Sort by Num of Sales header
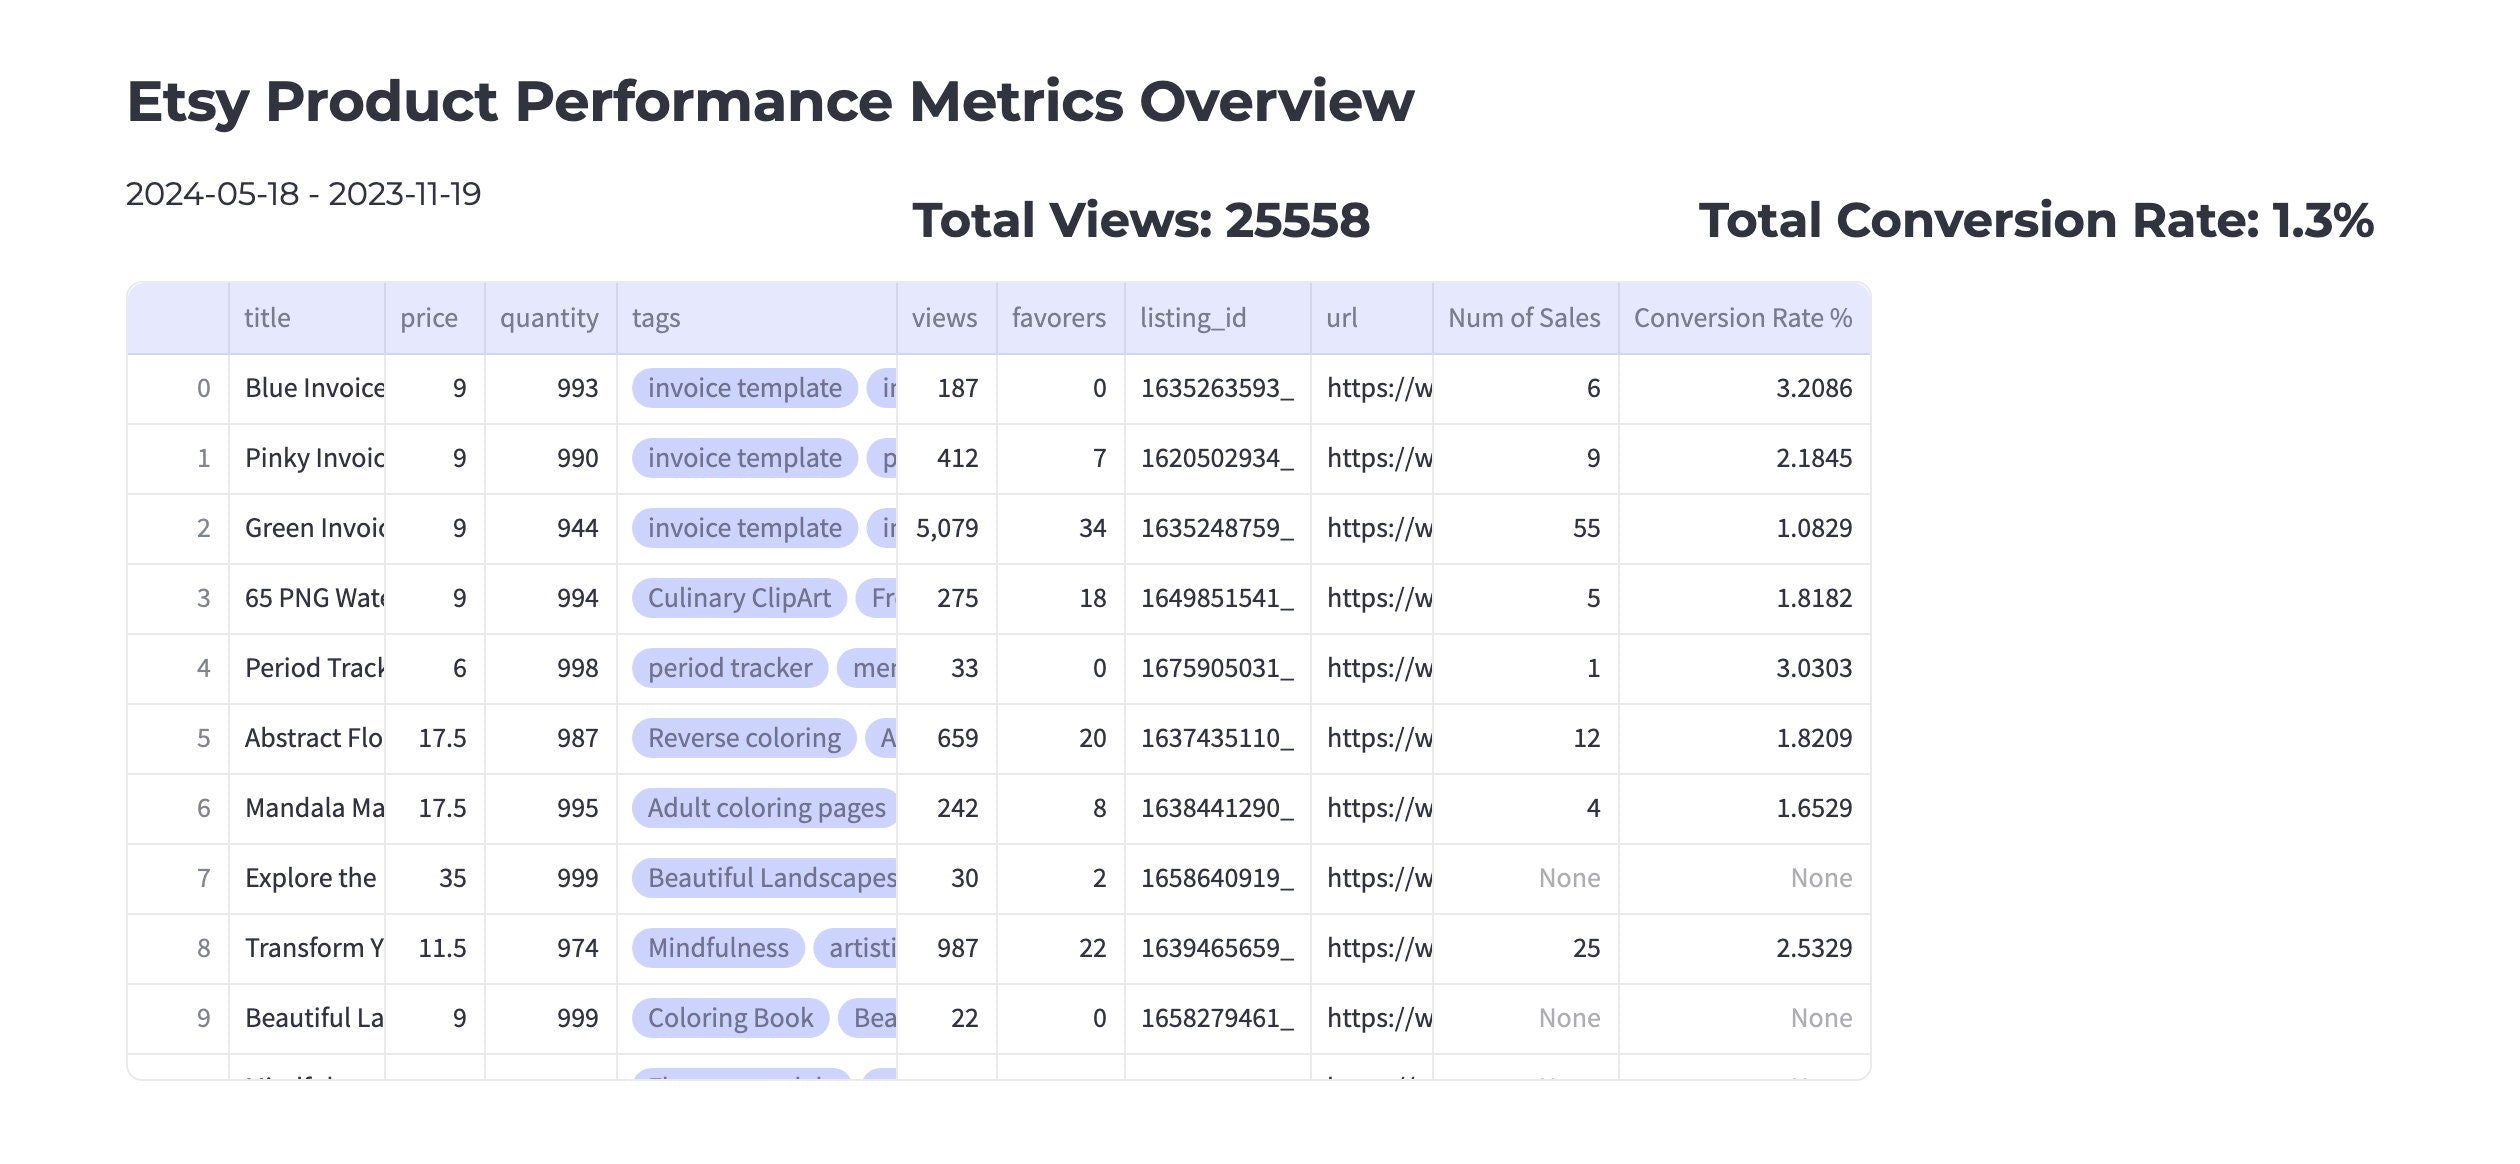 1526,318
